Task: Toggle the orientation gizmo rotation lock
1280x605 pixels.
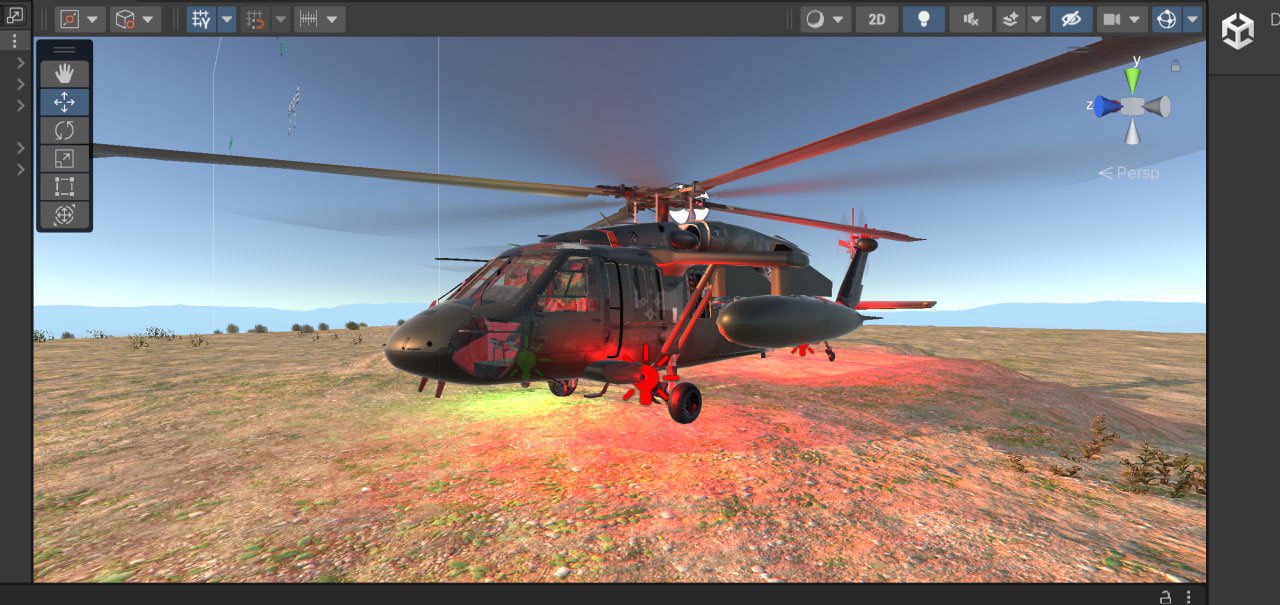Action: 1176,65
